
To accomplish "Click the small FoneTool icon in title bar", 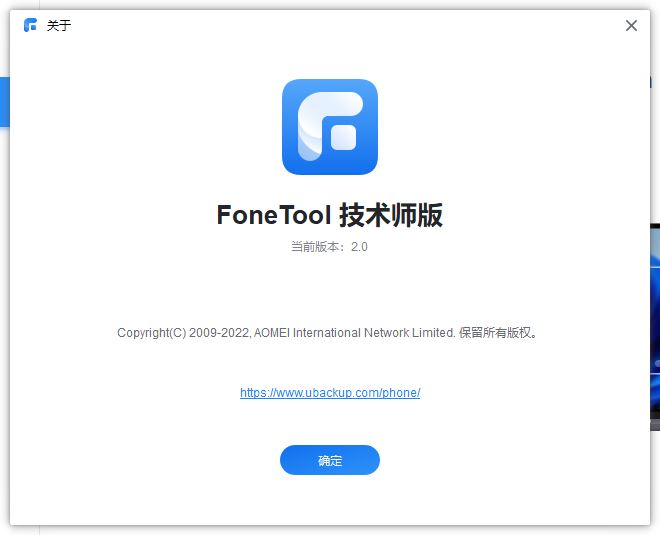I will 30,25.
